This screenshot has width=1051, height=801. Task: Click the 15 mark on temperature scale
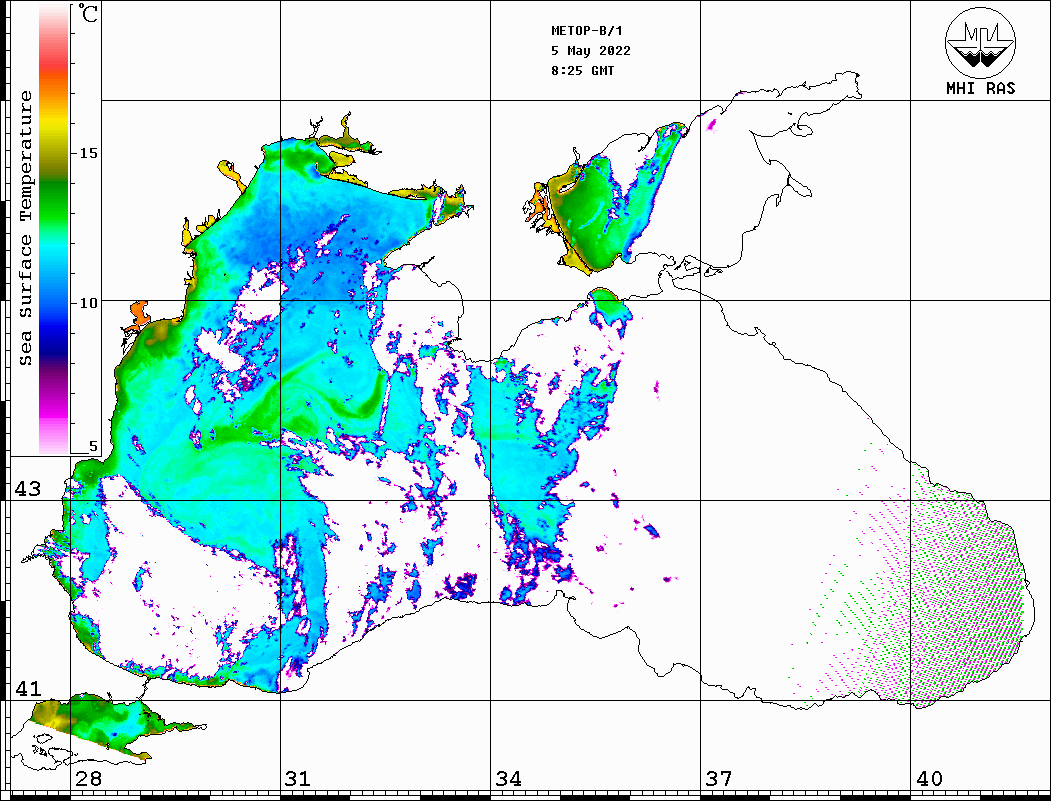(89, 153)
